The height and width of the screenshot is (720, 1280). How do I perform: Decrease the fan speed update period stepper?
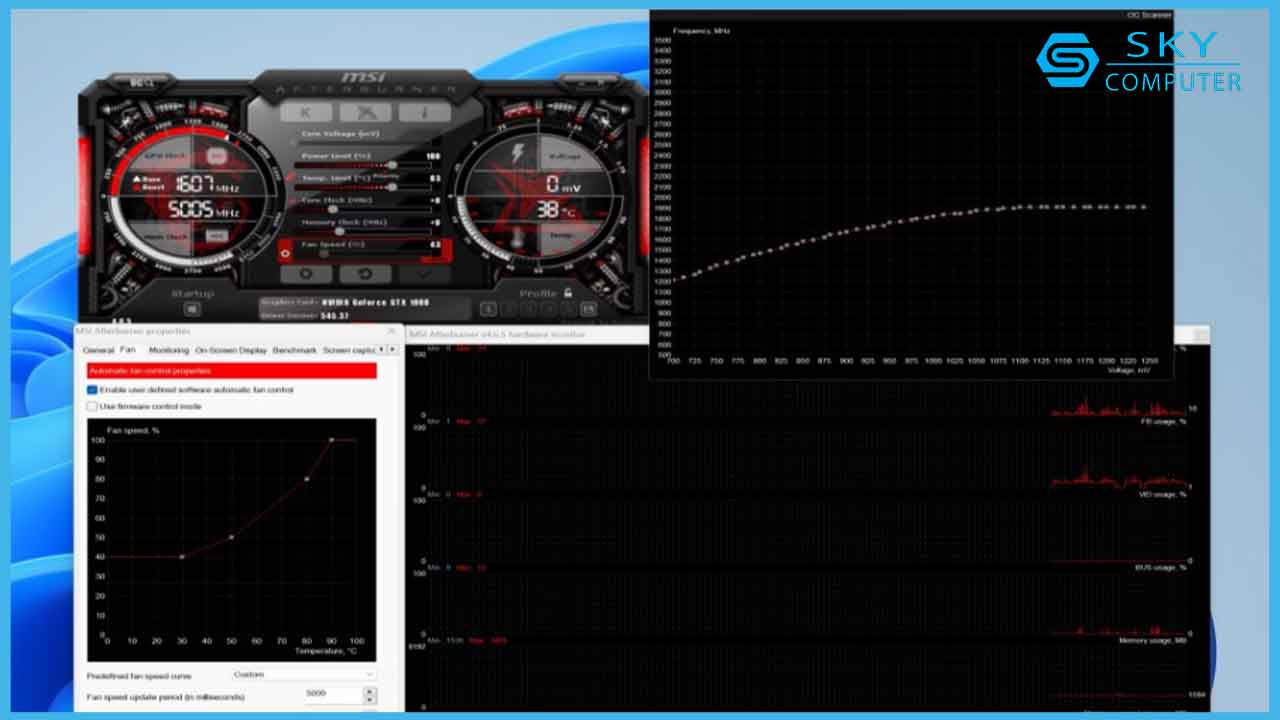pos(370,700)
